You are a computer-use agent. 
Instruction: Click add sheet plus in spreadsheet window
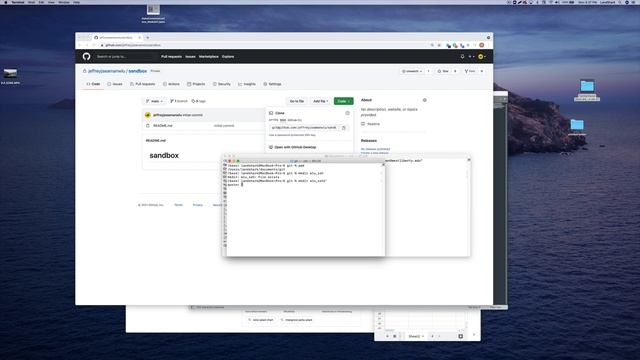tap(387, 336)
